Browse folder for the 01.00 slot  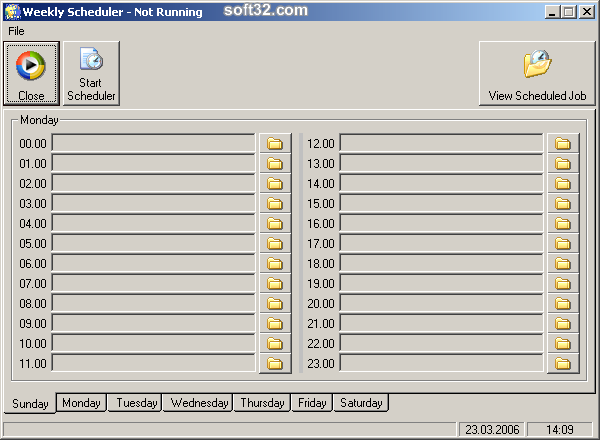(x=275, y=163)
